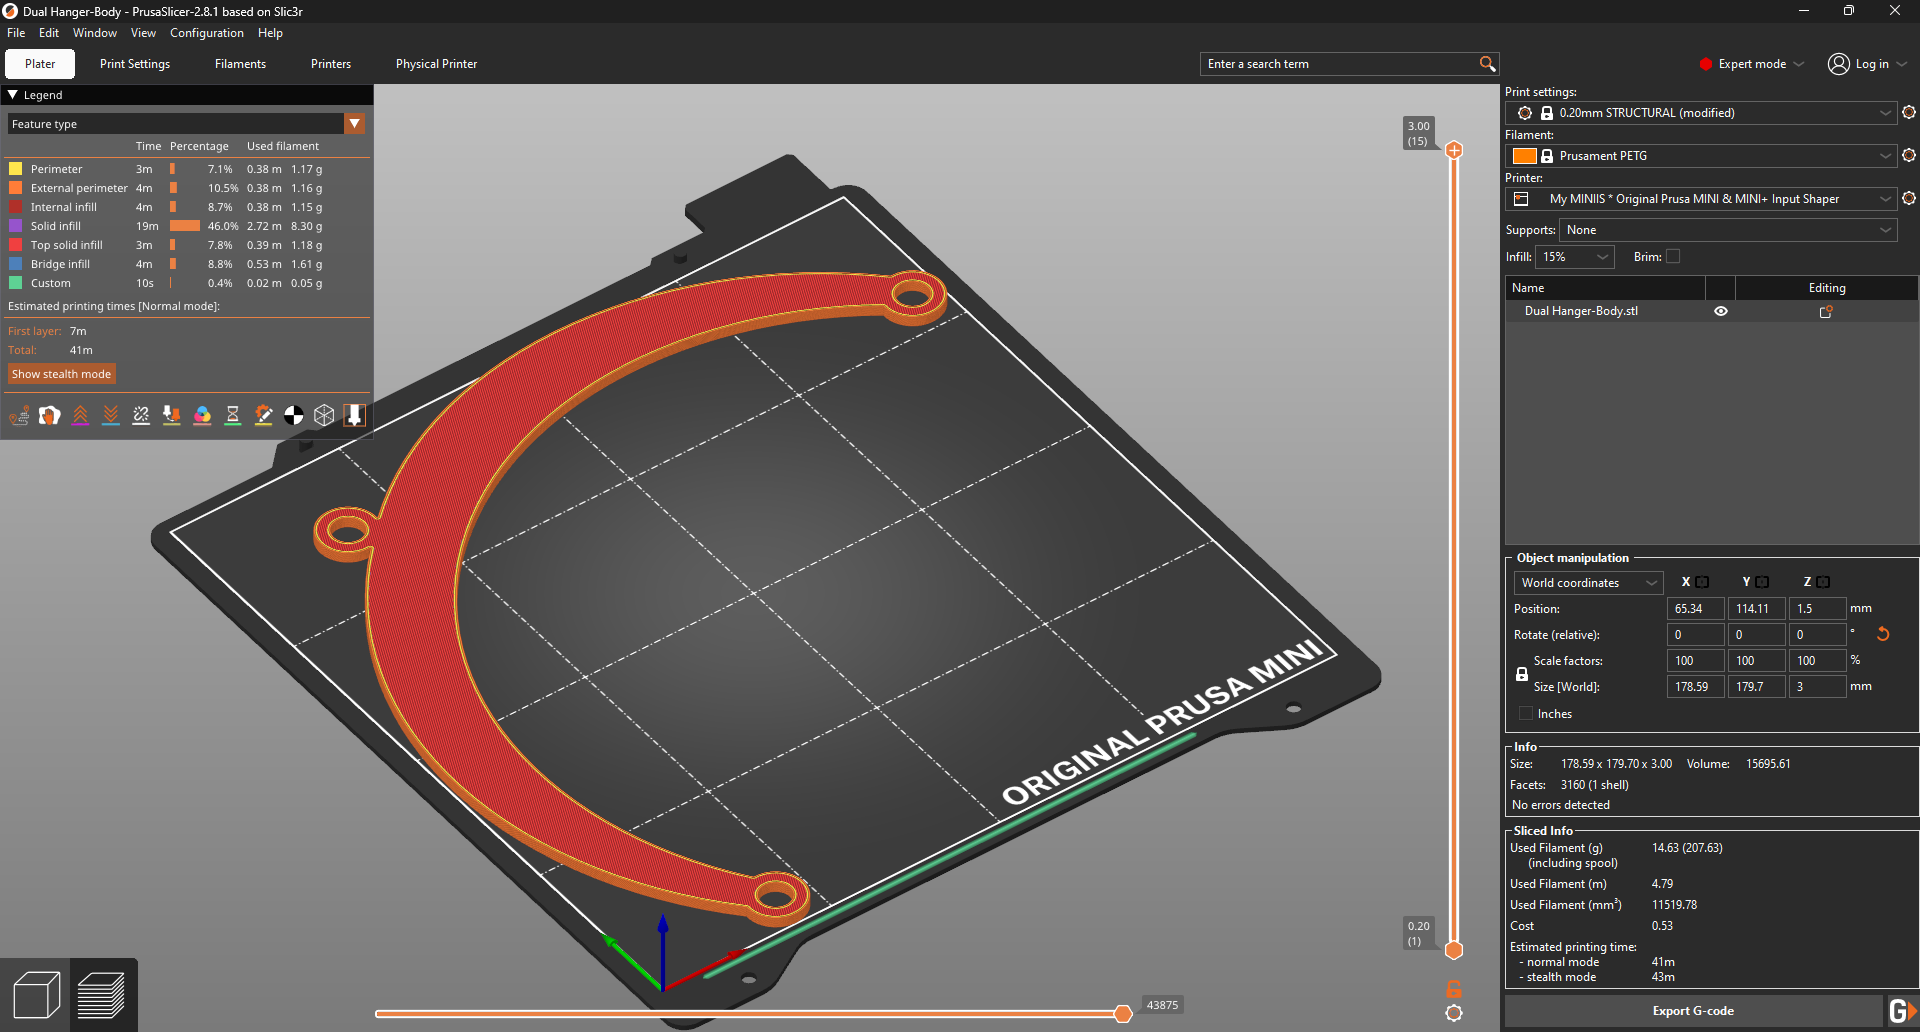Toggle display of travel moves
The width and height of the screenshot is (1920, 1032).
pos(20,415)
